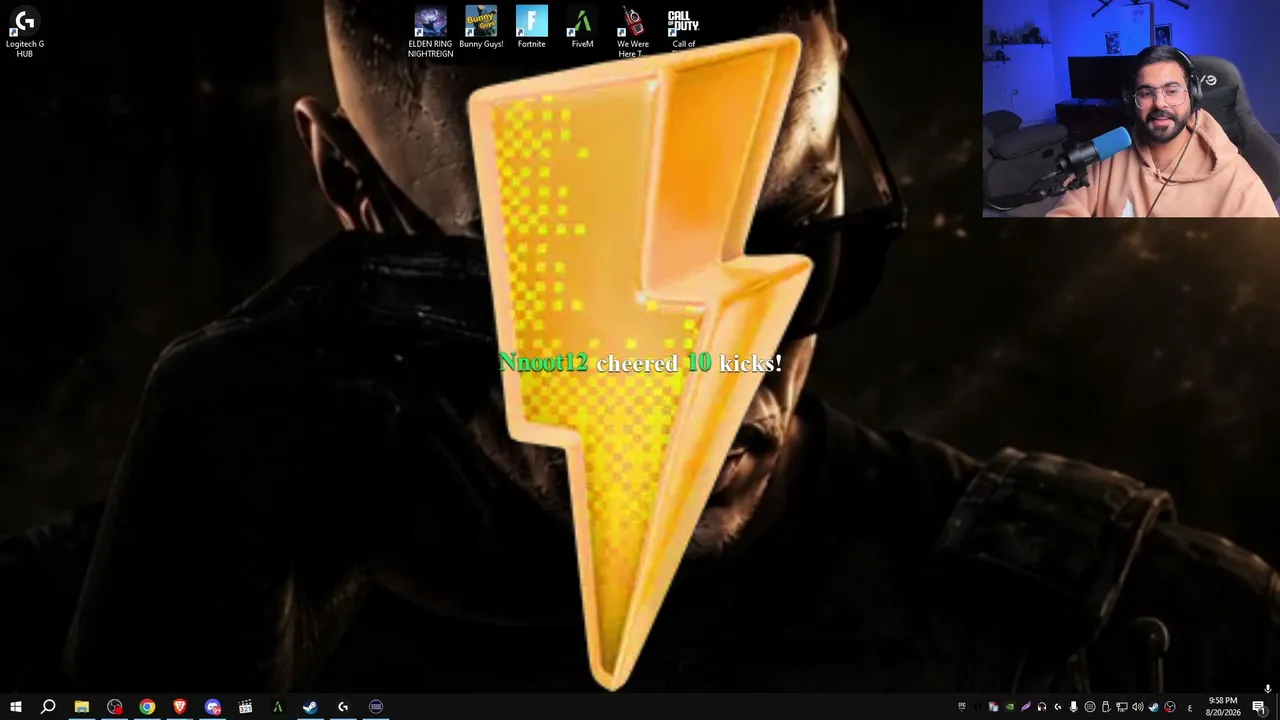Open the network status tray icon
Viewport: 1280px width, 720px height.
(x=1121, y=707)
